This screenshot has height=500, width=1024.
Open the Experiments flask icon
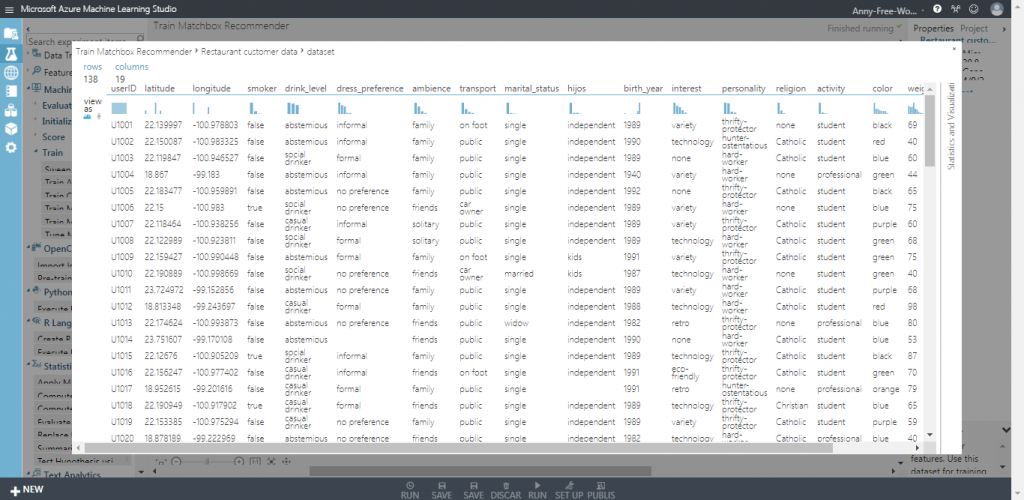pyautogui.click(x=10, y=54)
